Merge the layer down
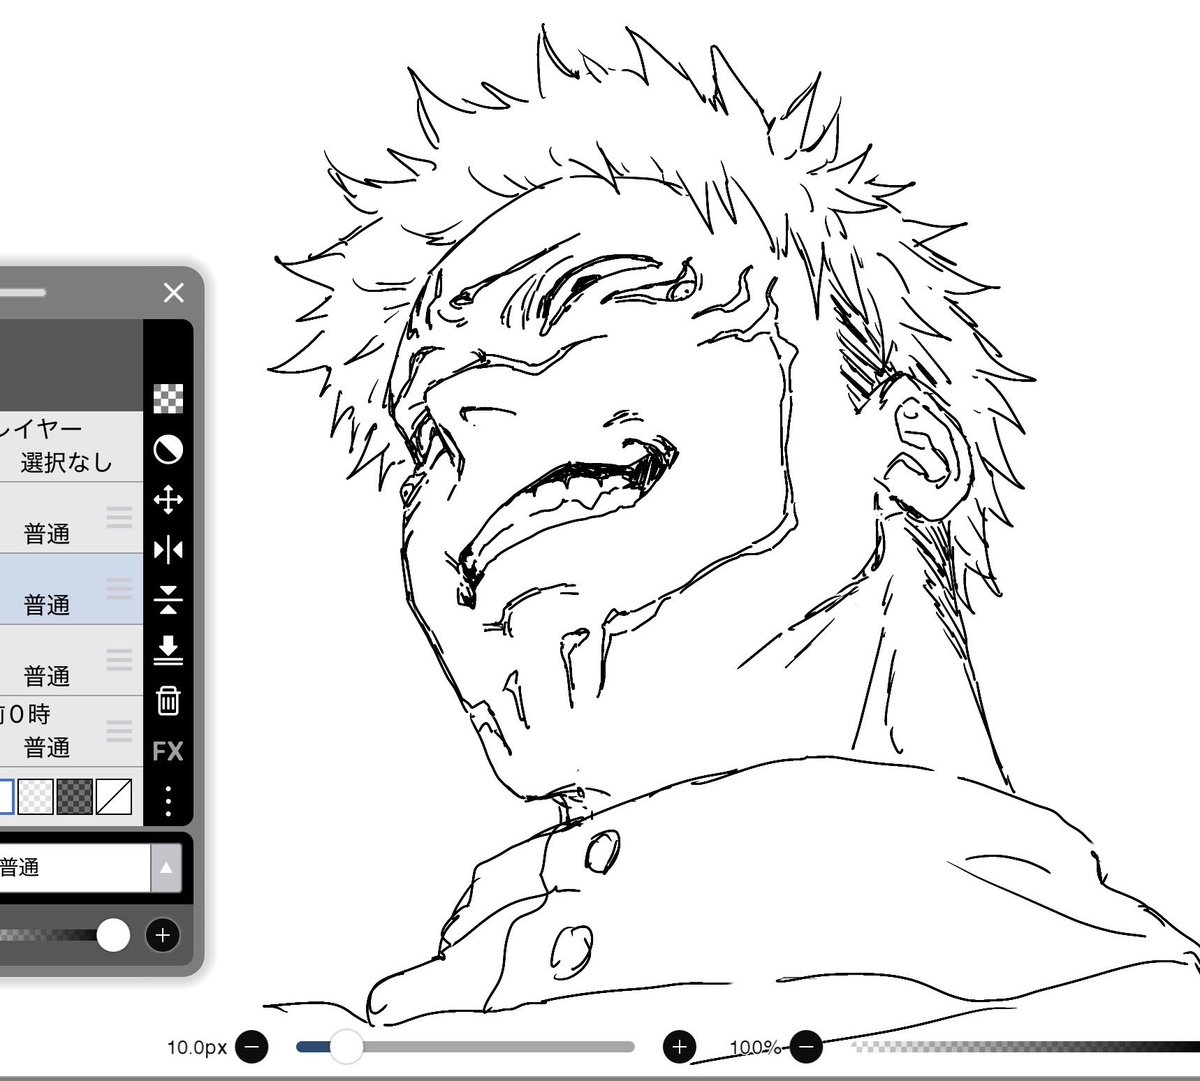 168,650
